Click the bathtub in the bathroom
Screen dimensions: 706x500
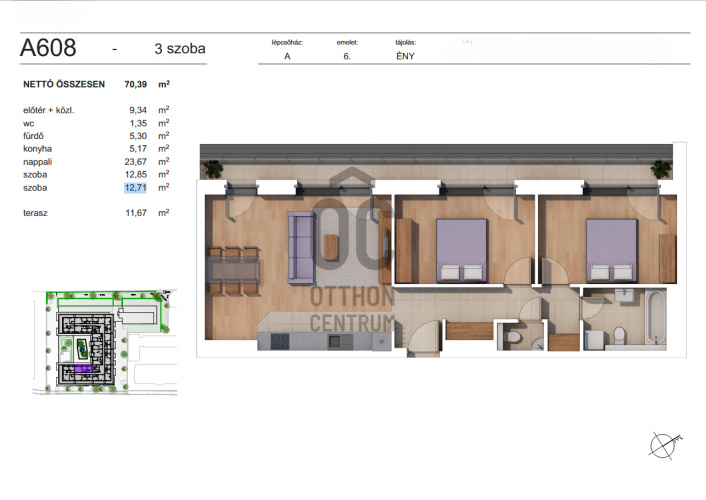pos(657,318)
